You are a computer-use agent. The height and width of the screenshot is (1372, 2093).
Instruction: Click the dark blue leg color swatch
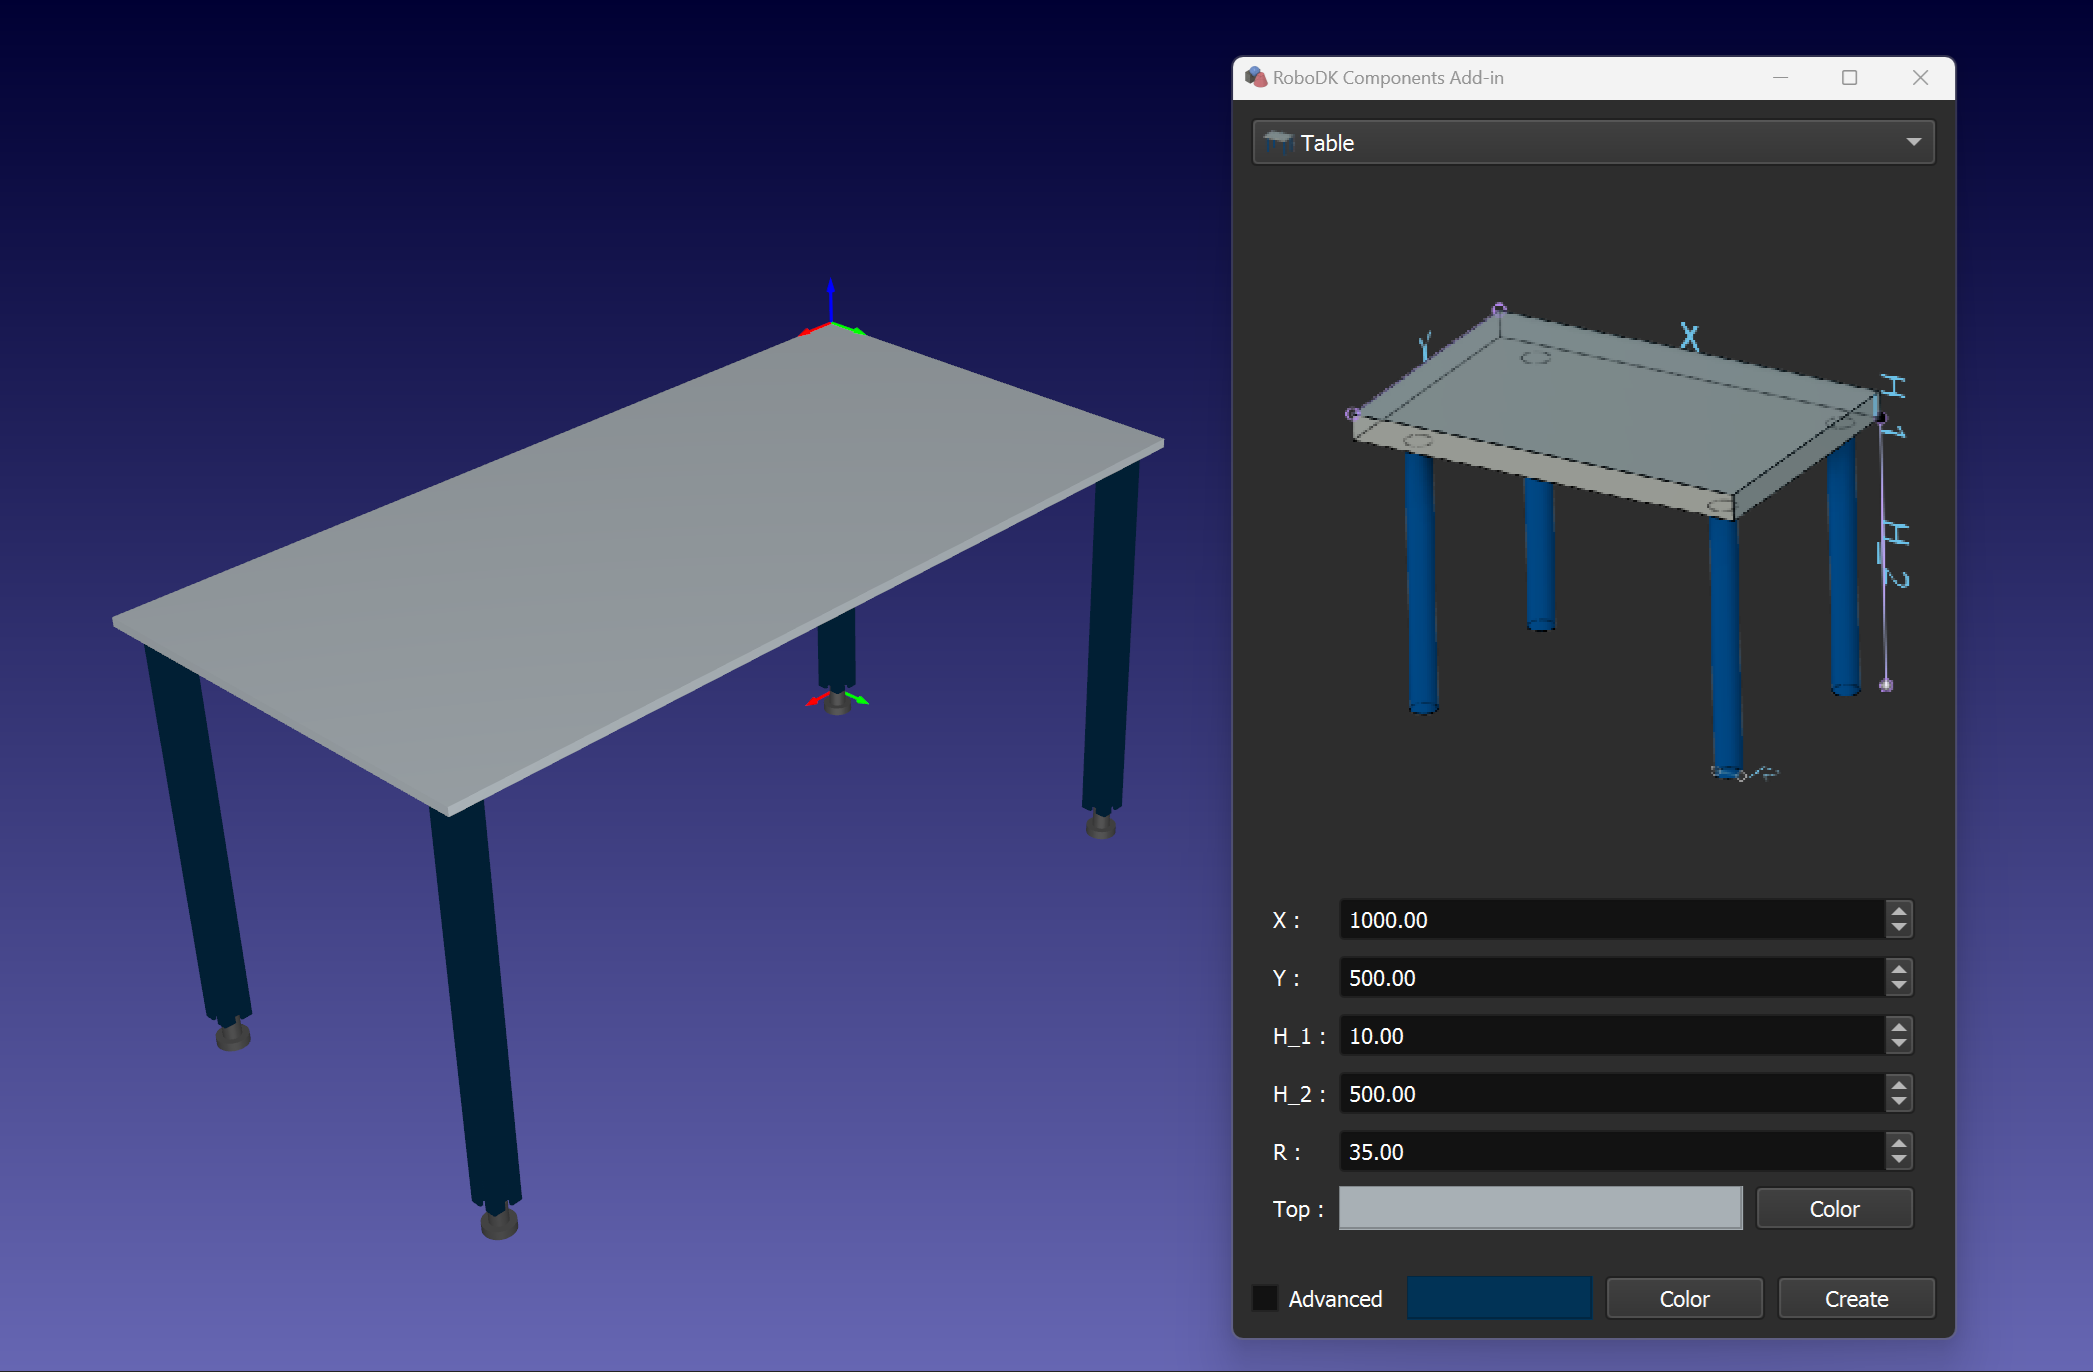pos(1499,1297)
